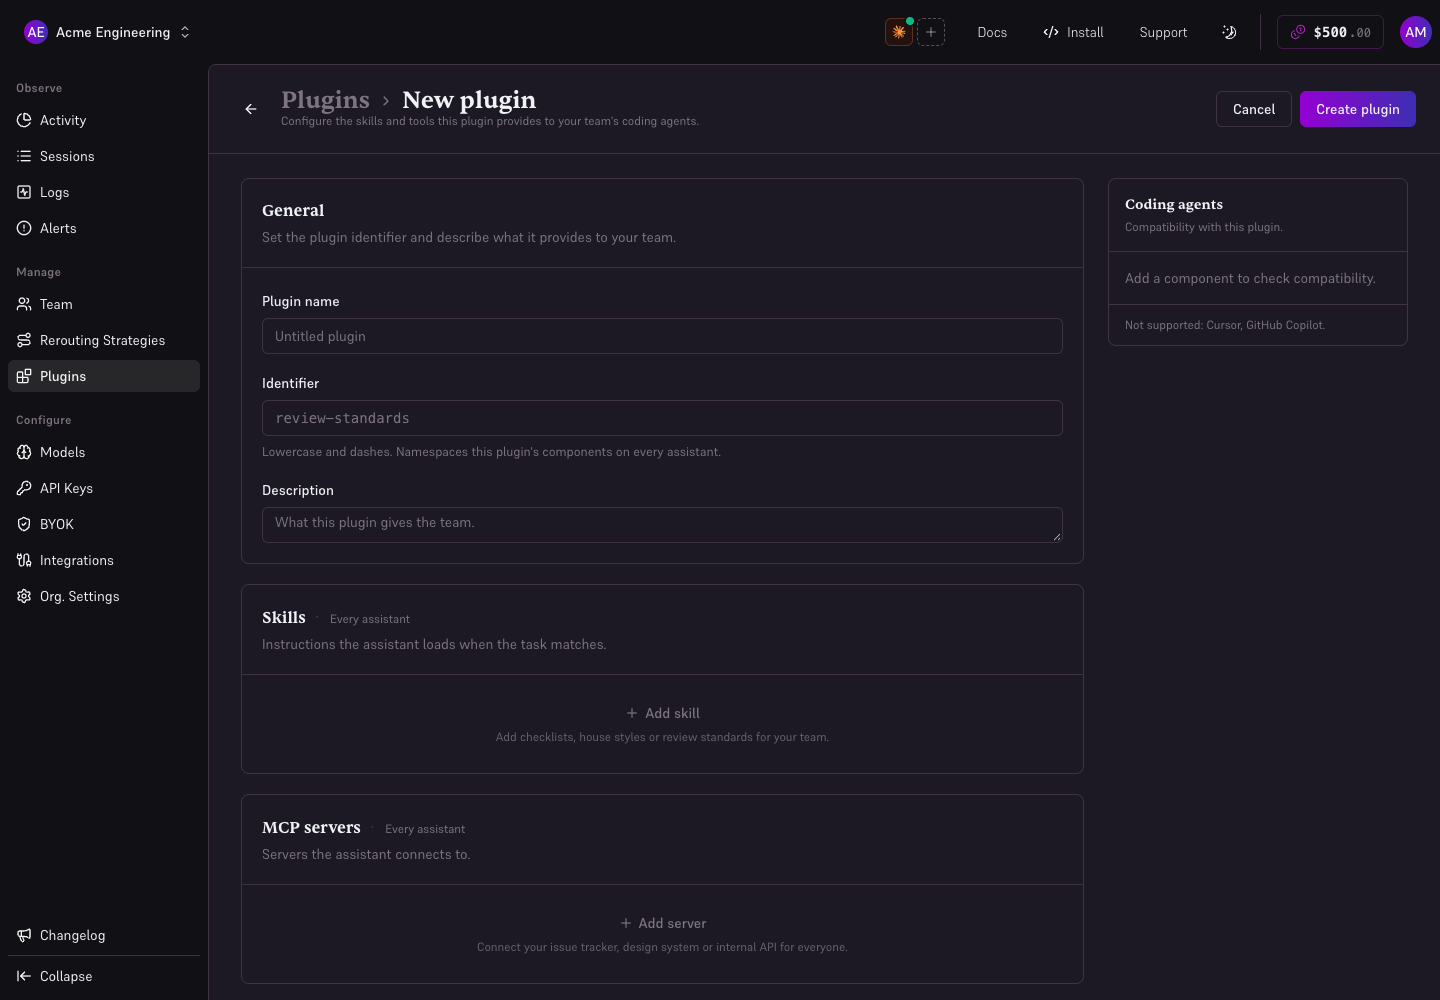Click the Logs pulse icon
The image size is (1440, 1000).
click(24, 192)
